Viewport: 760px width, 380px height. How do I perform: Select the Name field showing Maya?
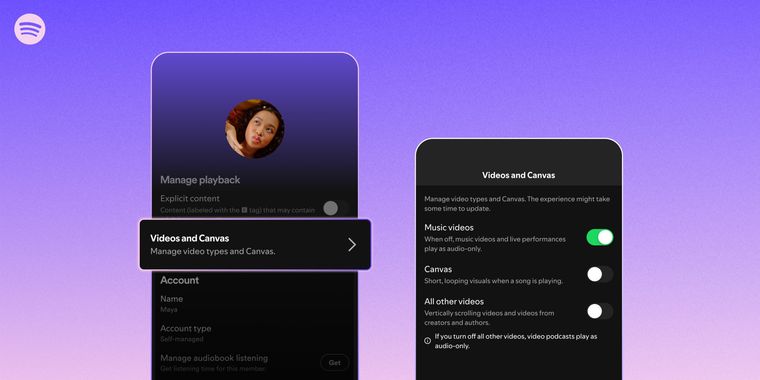click(x=254, y=303)
